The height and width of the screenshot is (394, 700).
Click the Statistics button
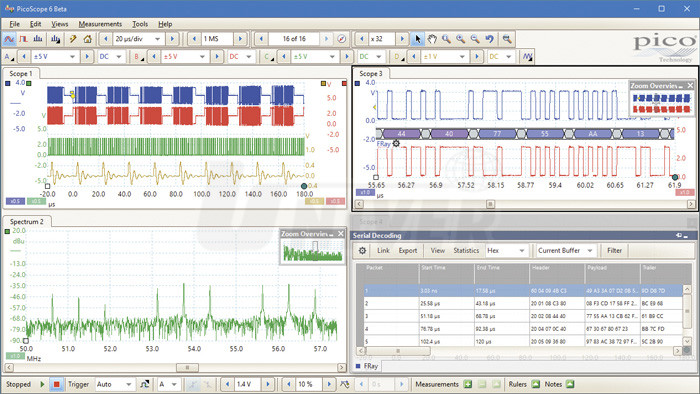[466, 251]
